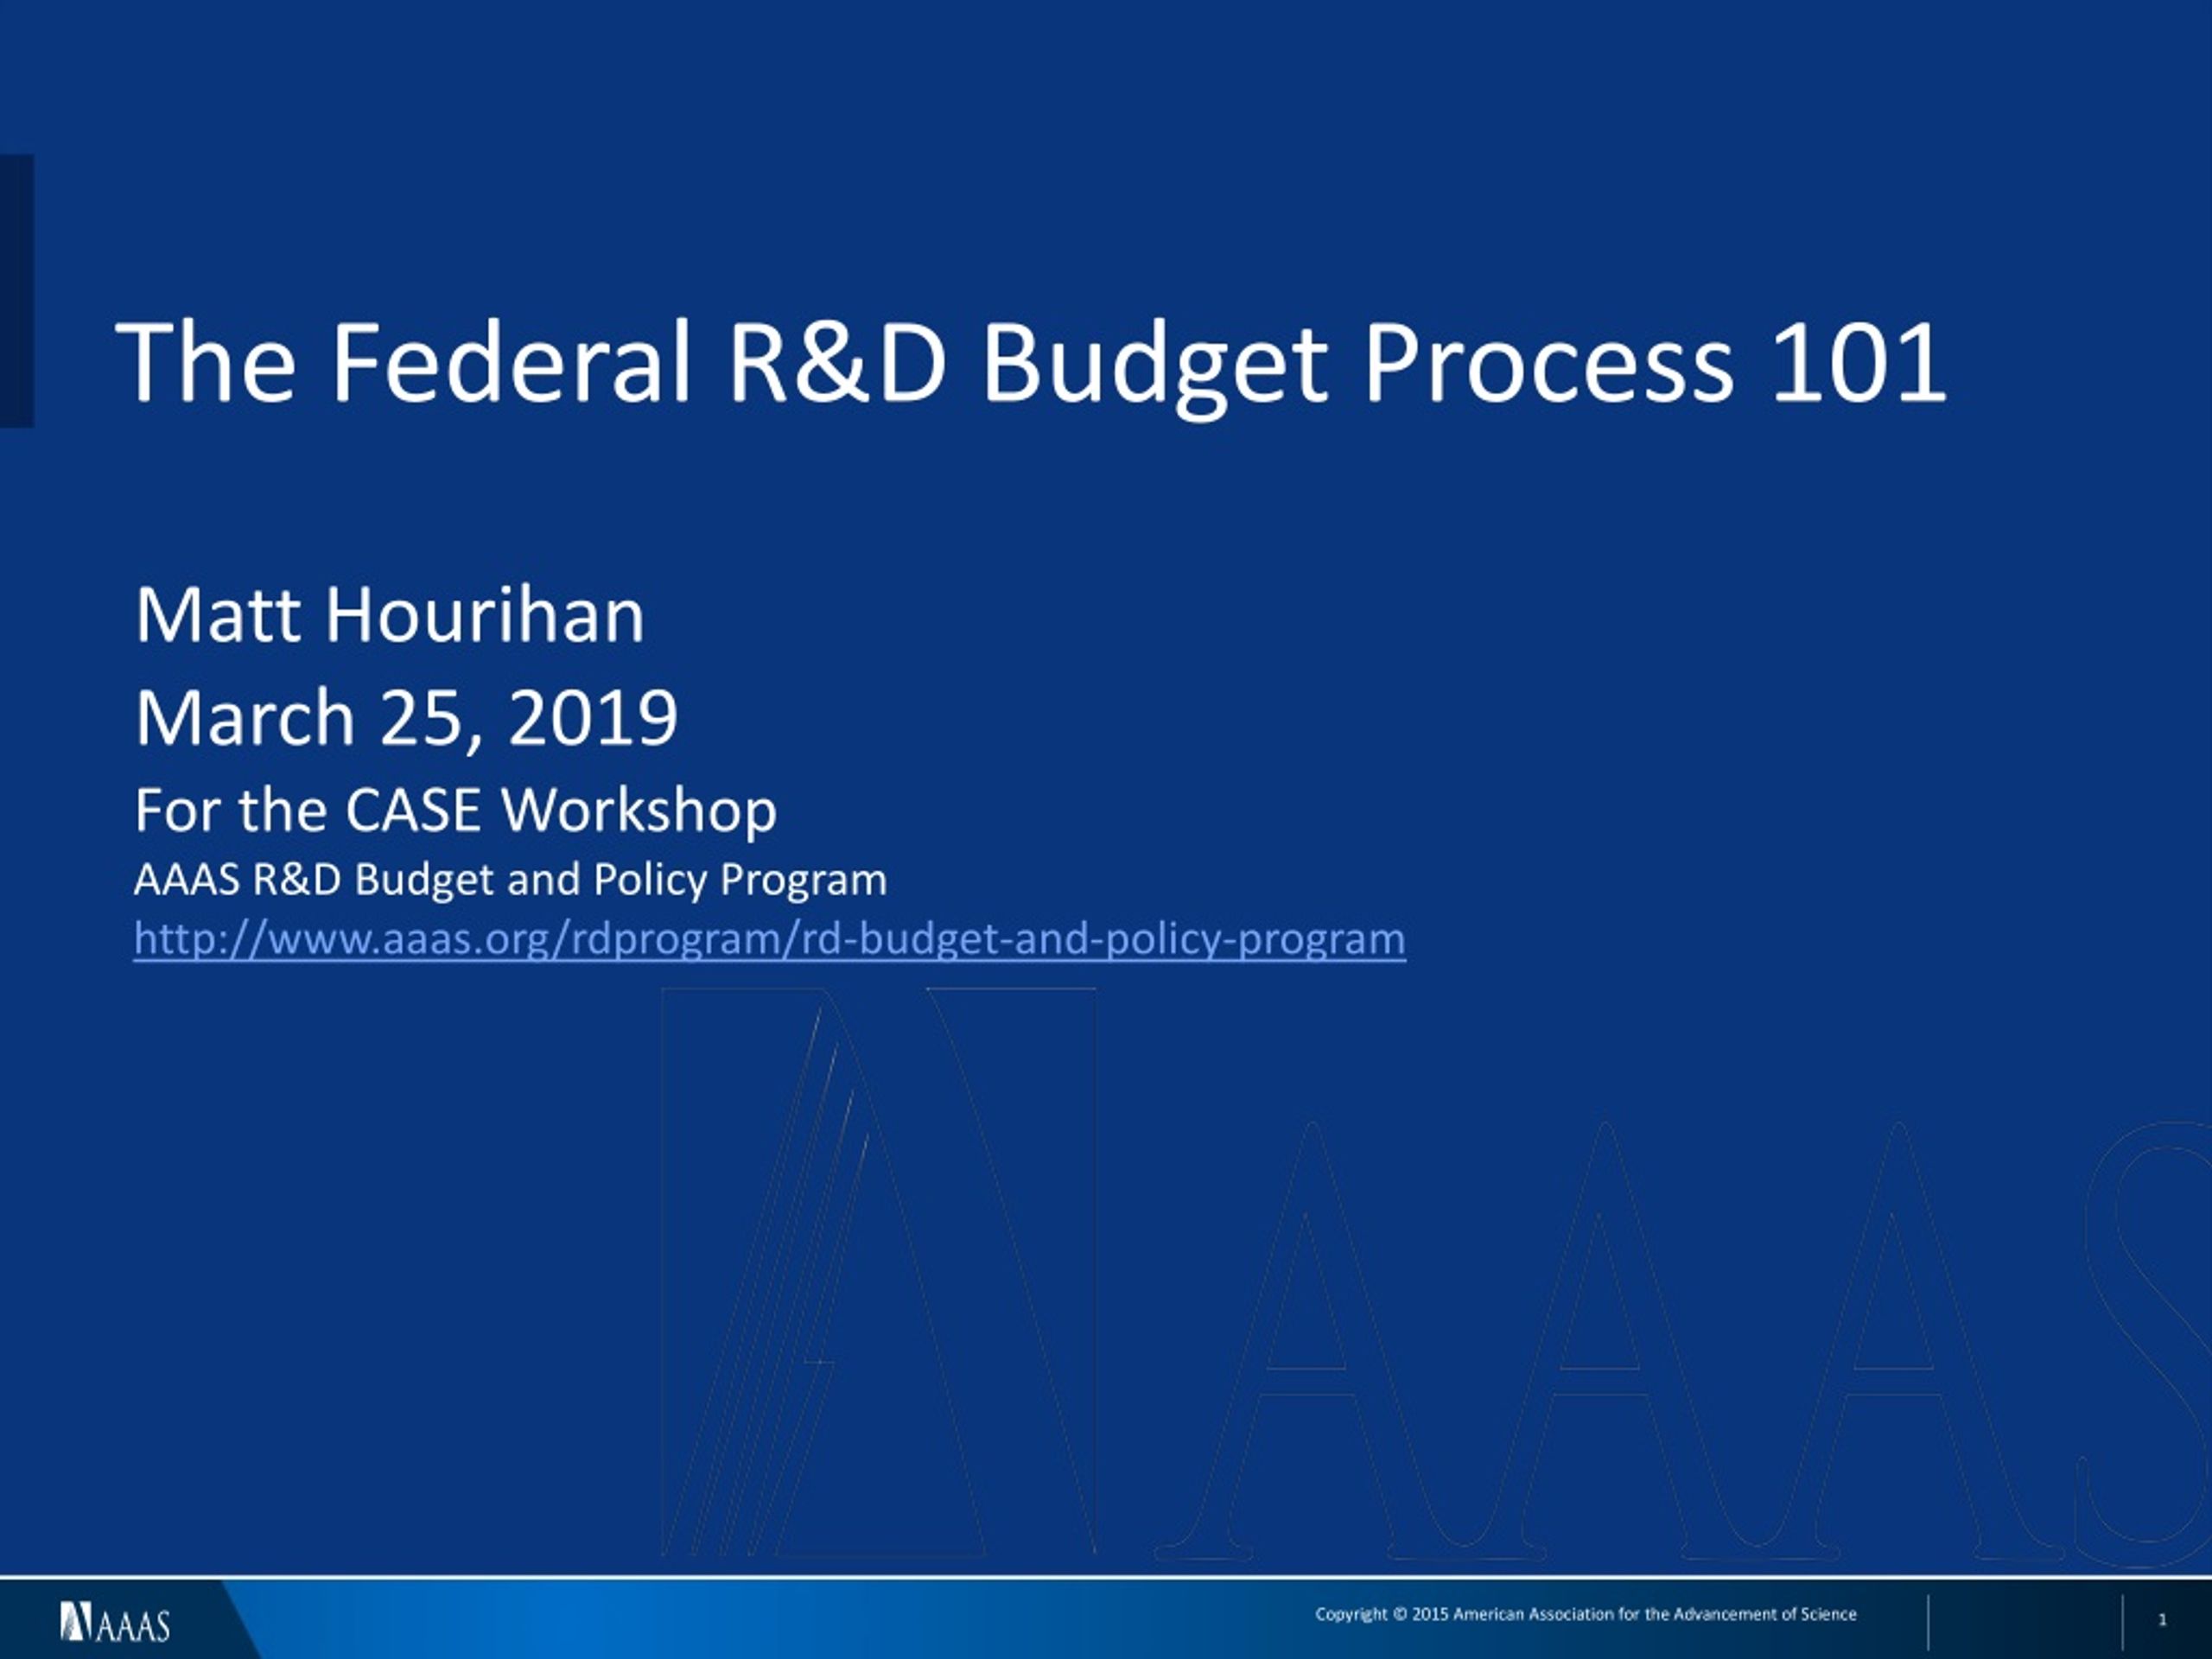Click 'AAAS R&D Budget and Policy Program' line
The width and height of the screenshot is (2212, 1659).
point(511,880)
